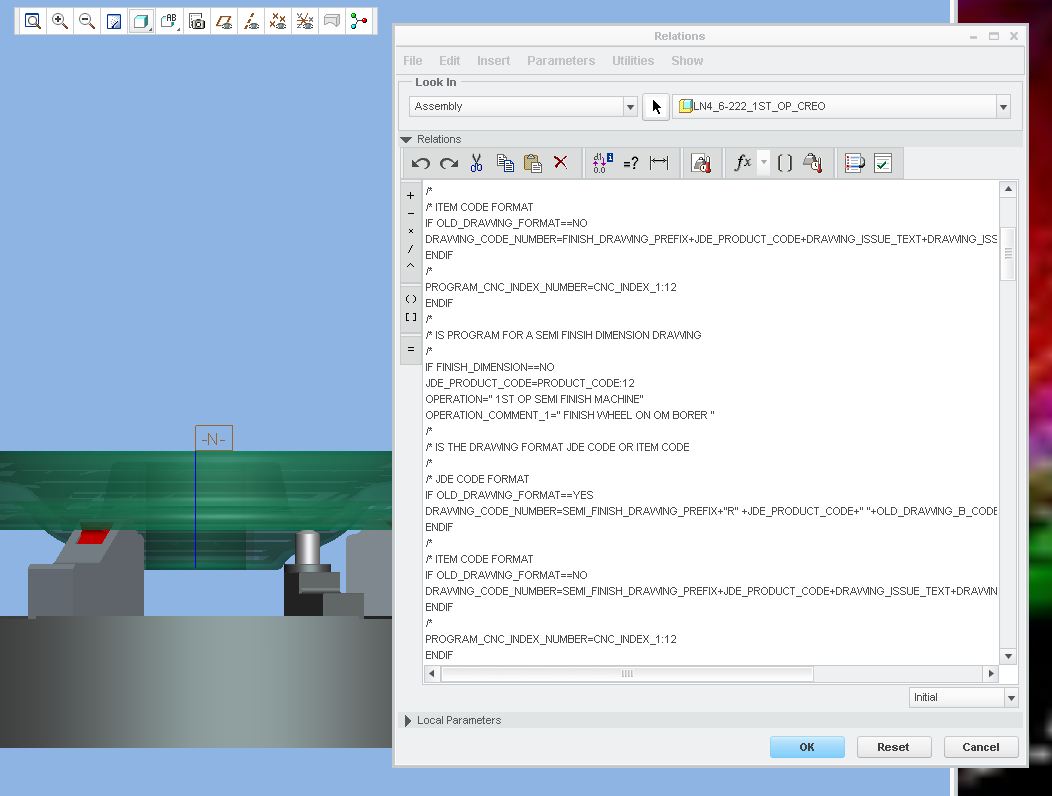This screenshot has height=796, width=1052.
Task: Open the Parameters menu
Action: [561, 60]
